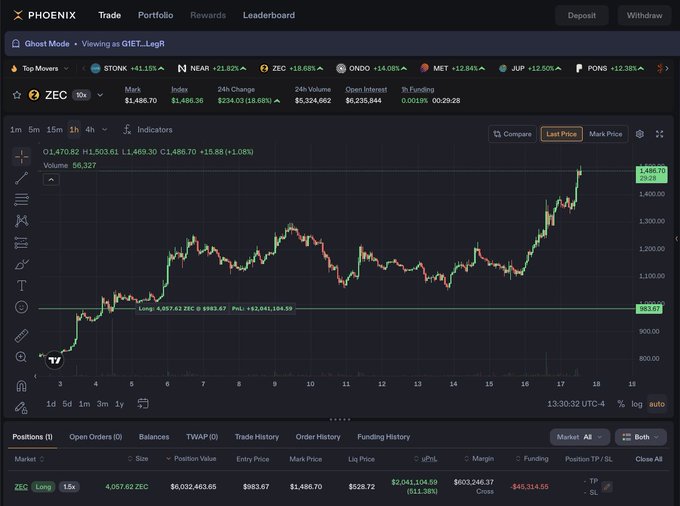Activate the zoom in tool

click(21, 357)
